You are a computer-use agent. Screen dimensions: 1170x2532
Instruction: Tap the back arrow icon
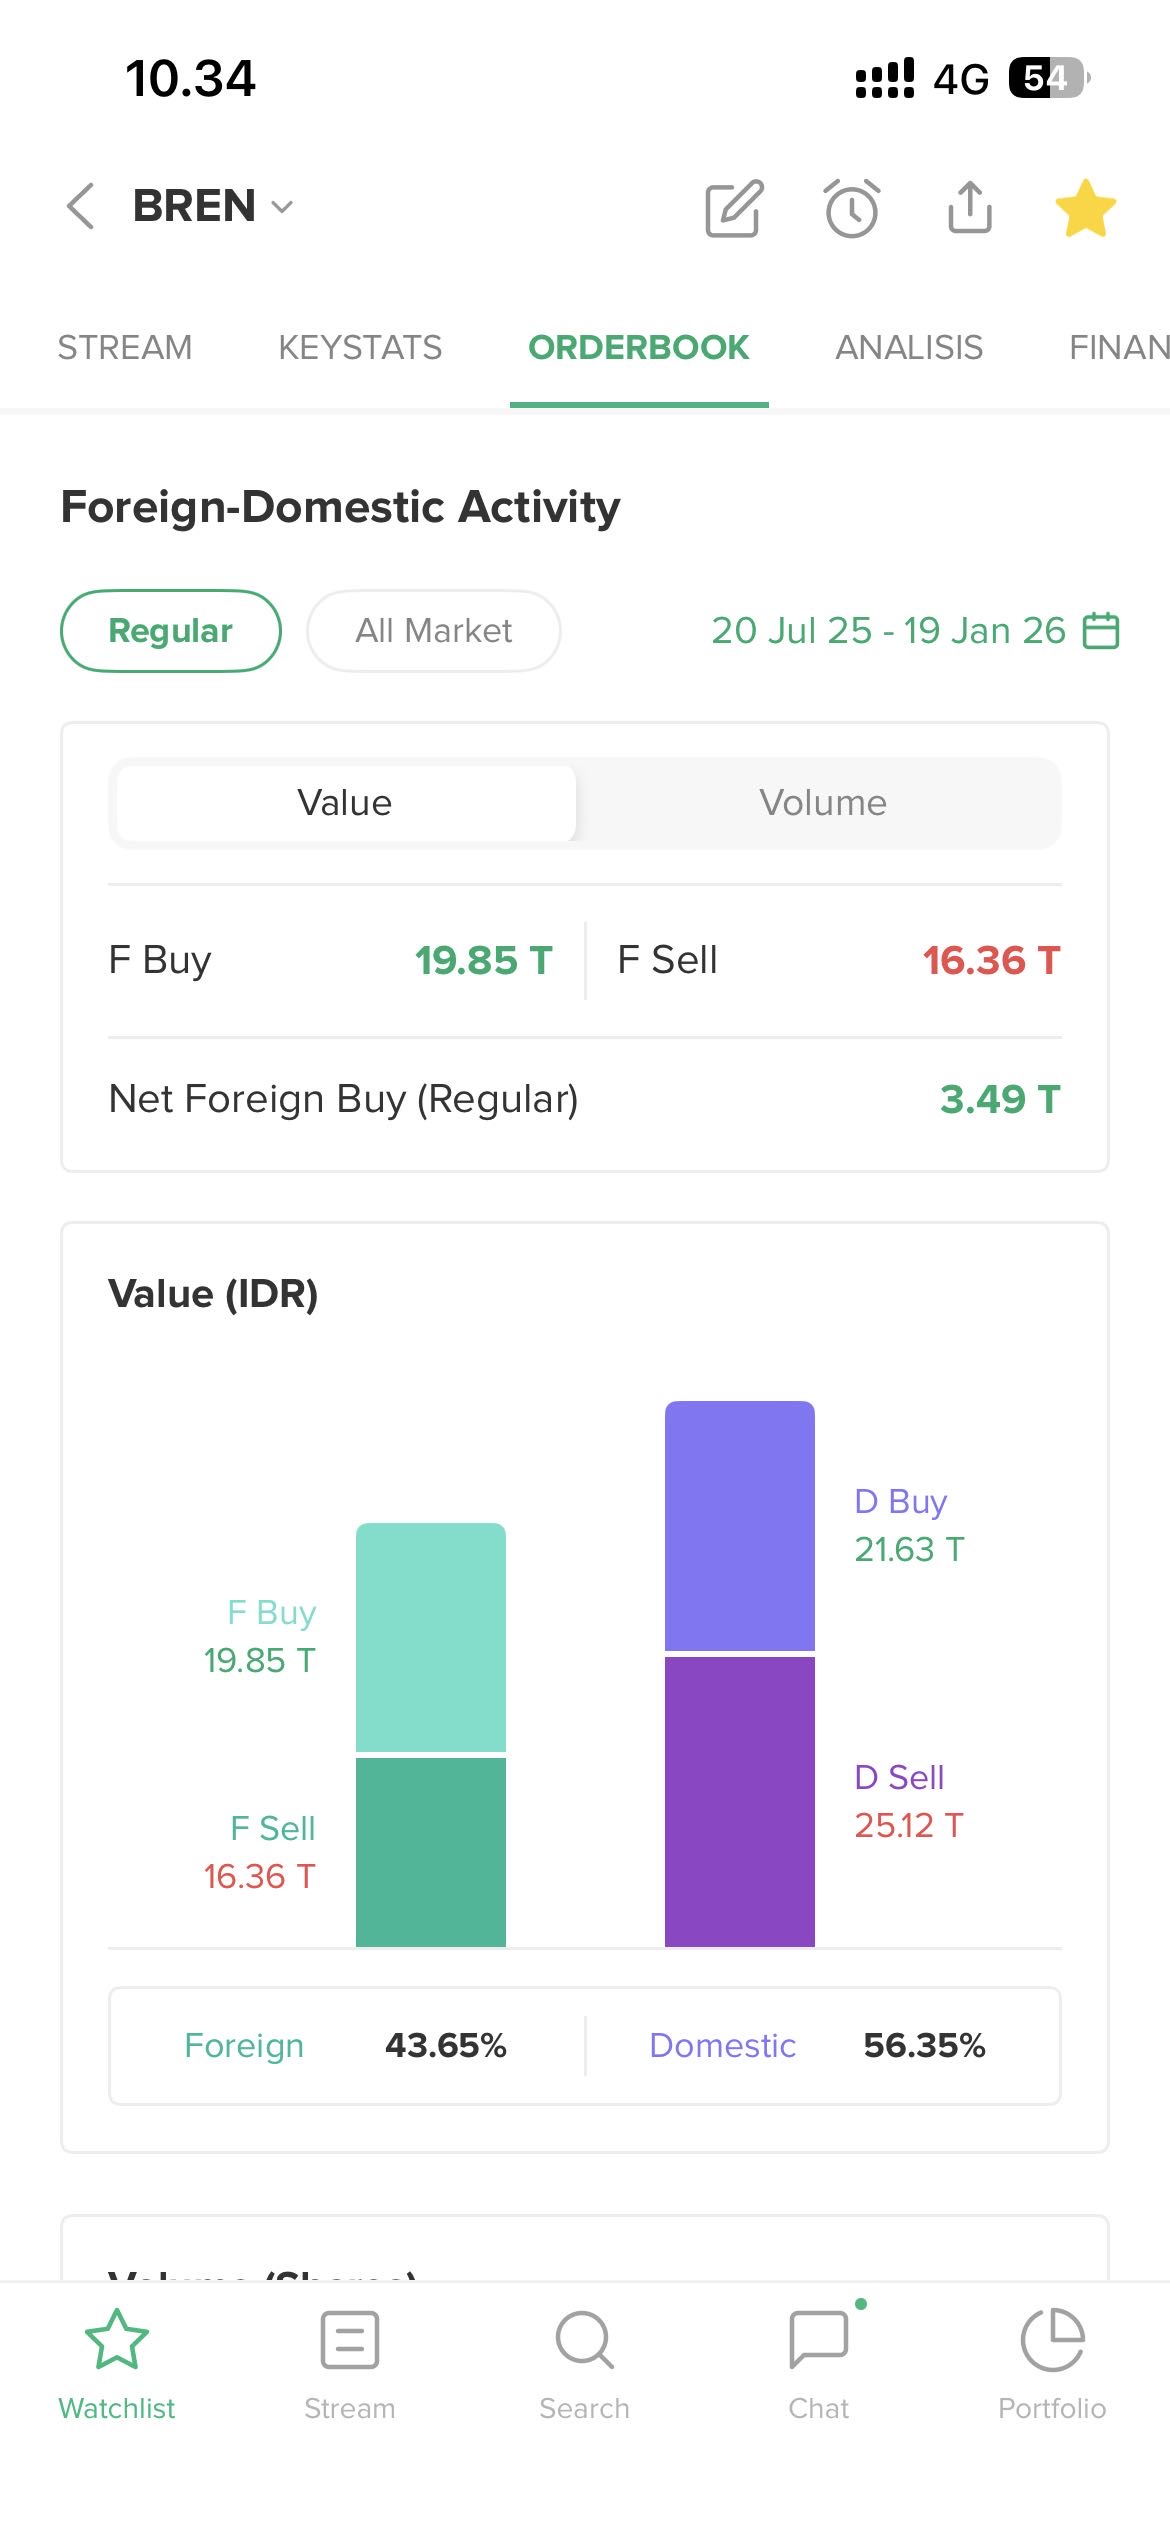point(80,207)
